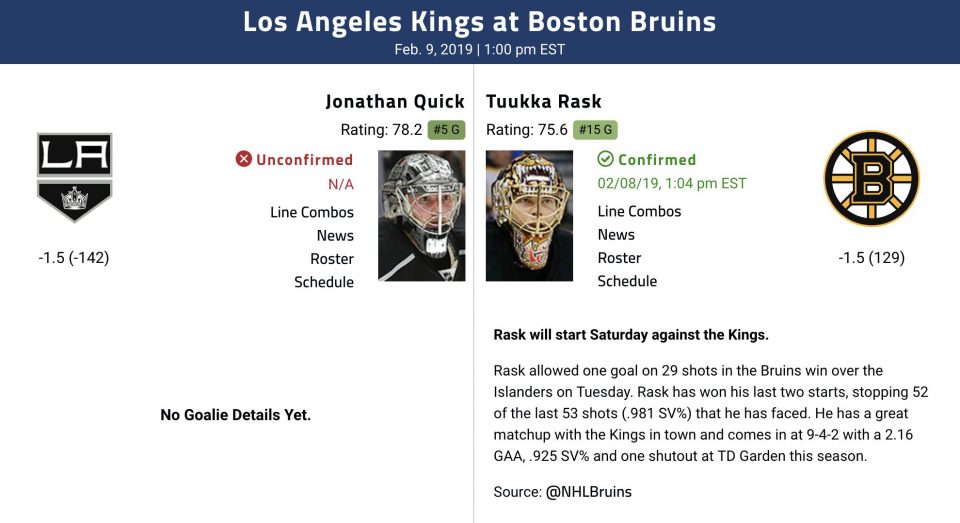This screenshot has height=523, width=960.
Task: Click the Boston Bruins logo
Action: (x=871, y=178)
